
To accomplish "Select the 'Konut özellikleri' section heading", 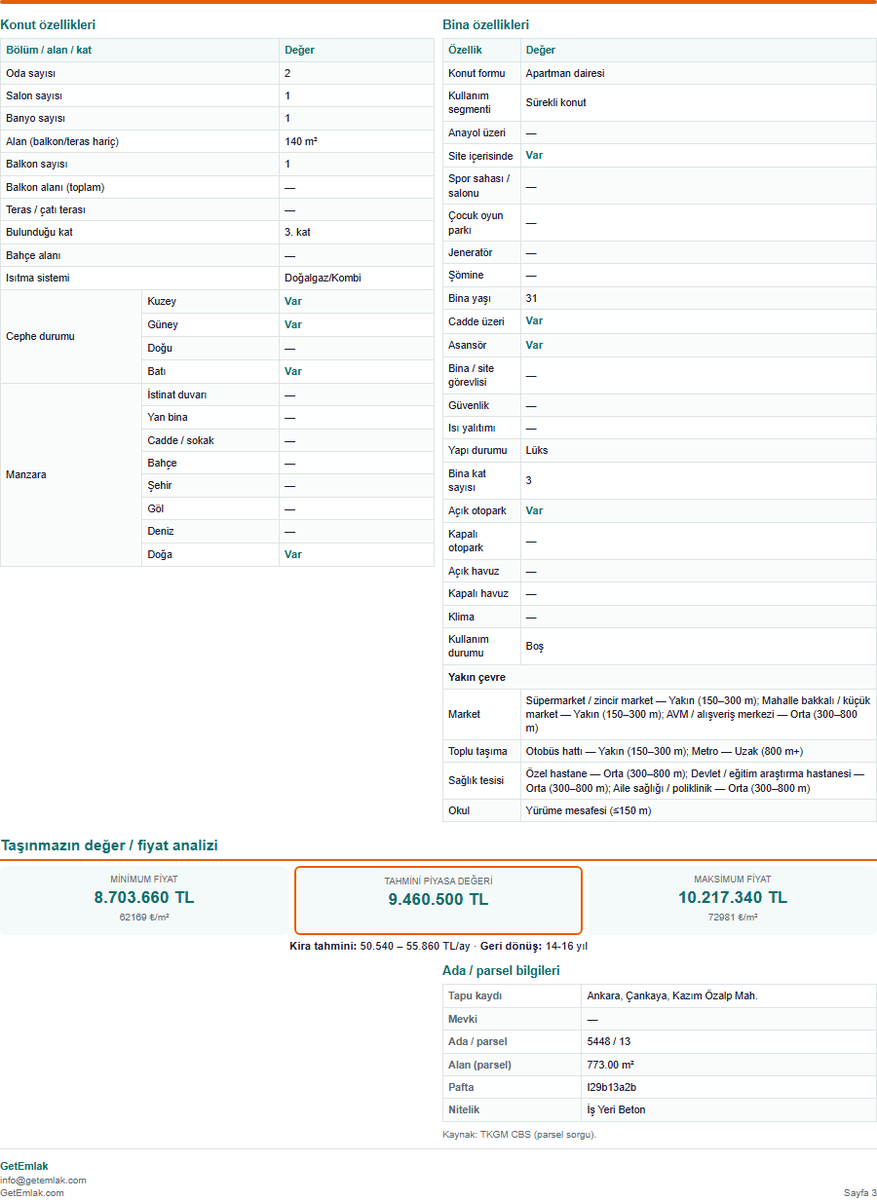I will (x=48, y=24).
